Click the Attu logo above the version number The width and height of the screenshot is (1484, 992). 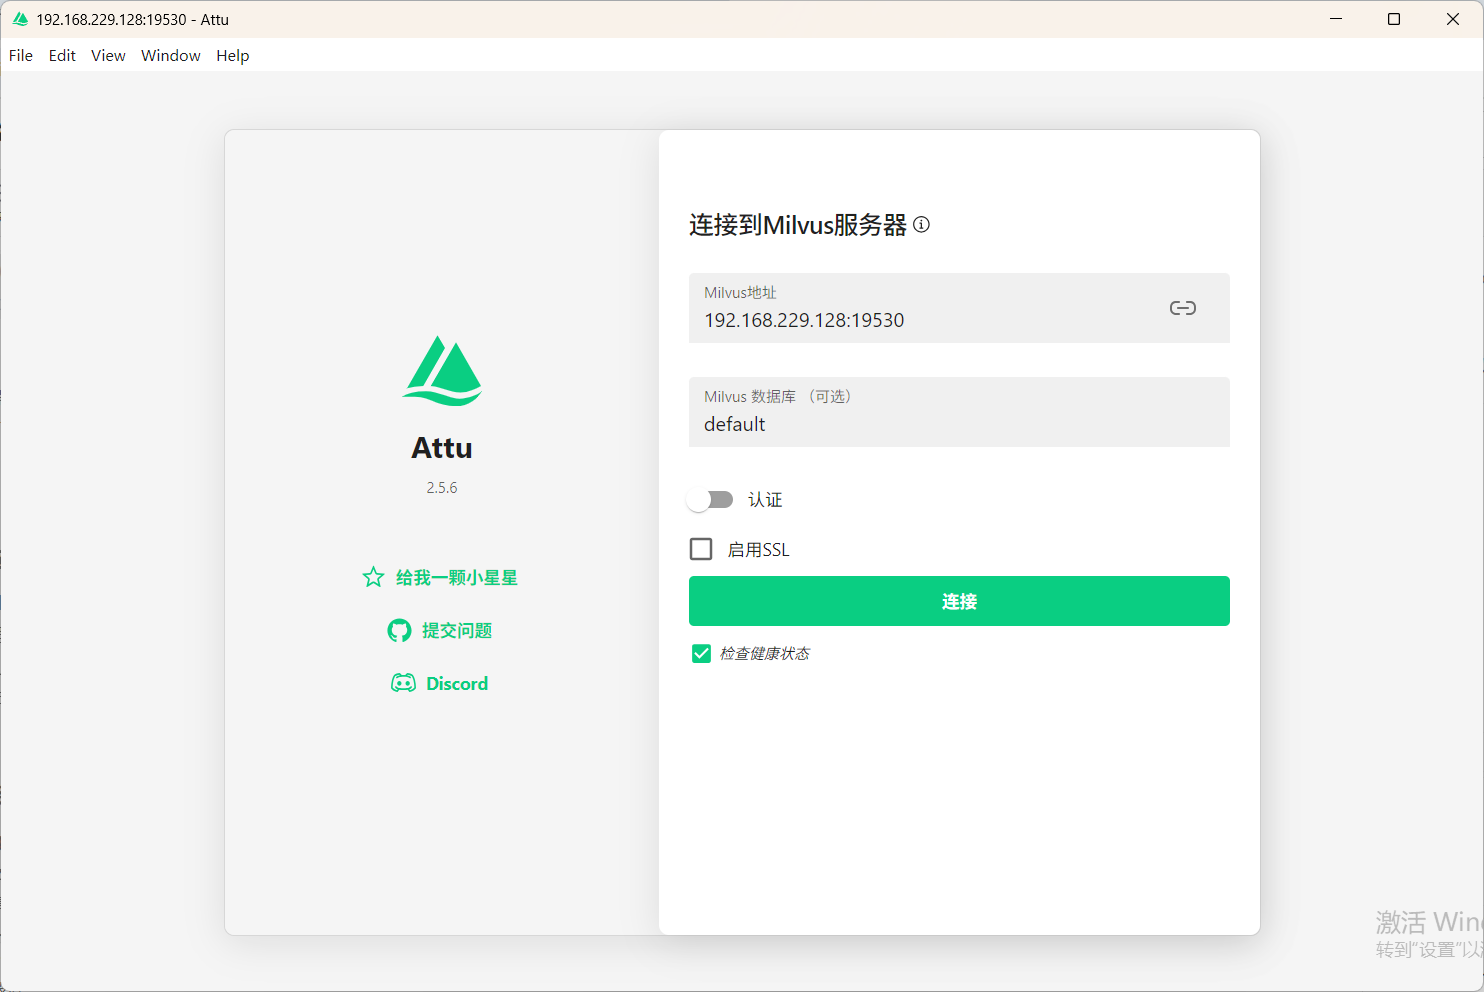point(441,370)
